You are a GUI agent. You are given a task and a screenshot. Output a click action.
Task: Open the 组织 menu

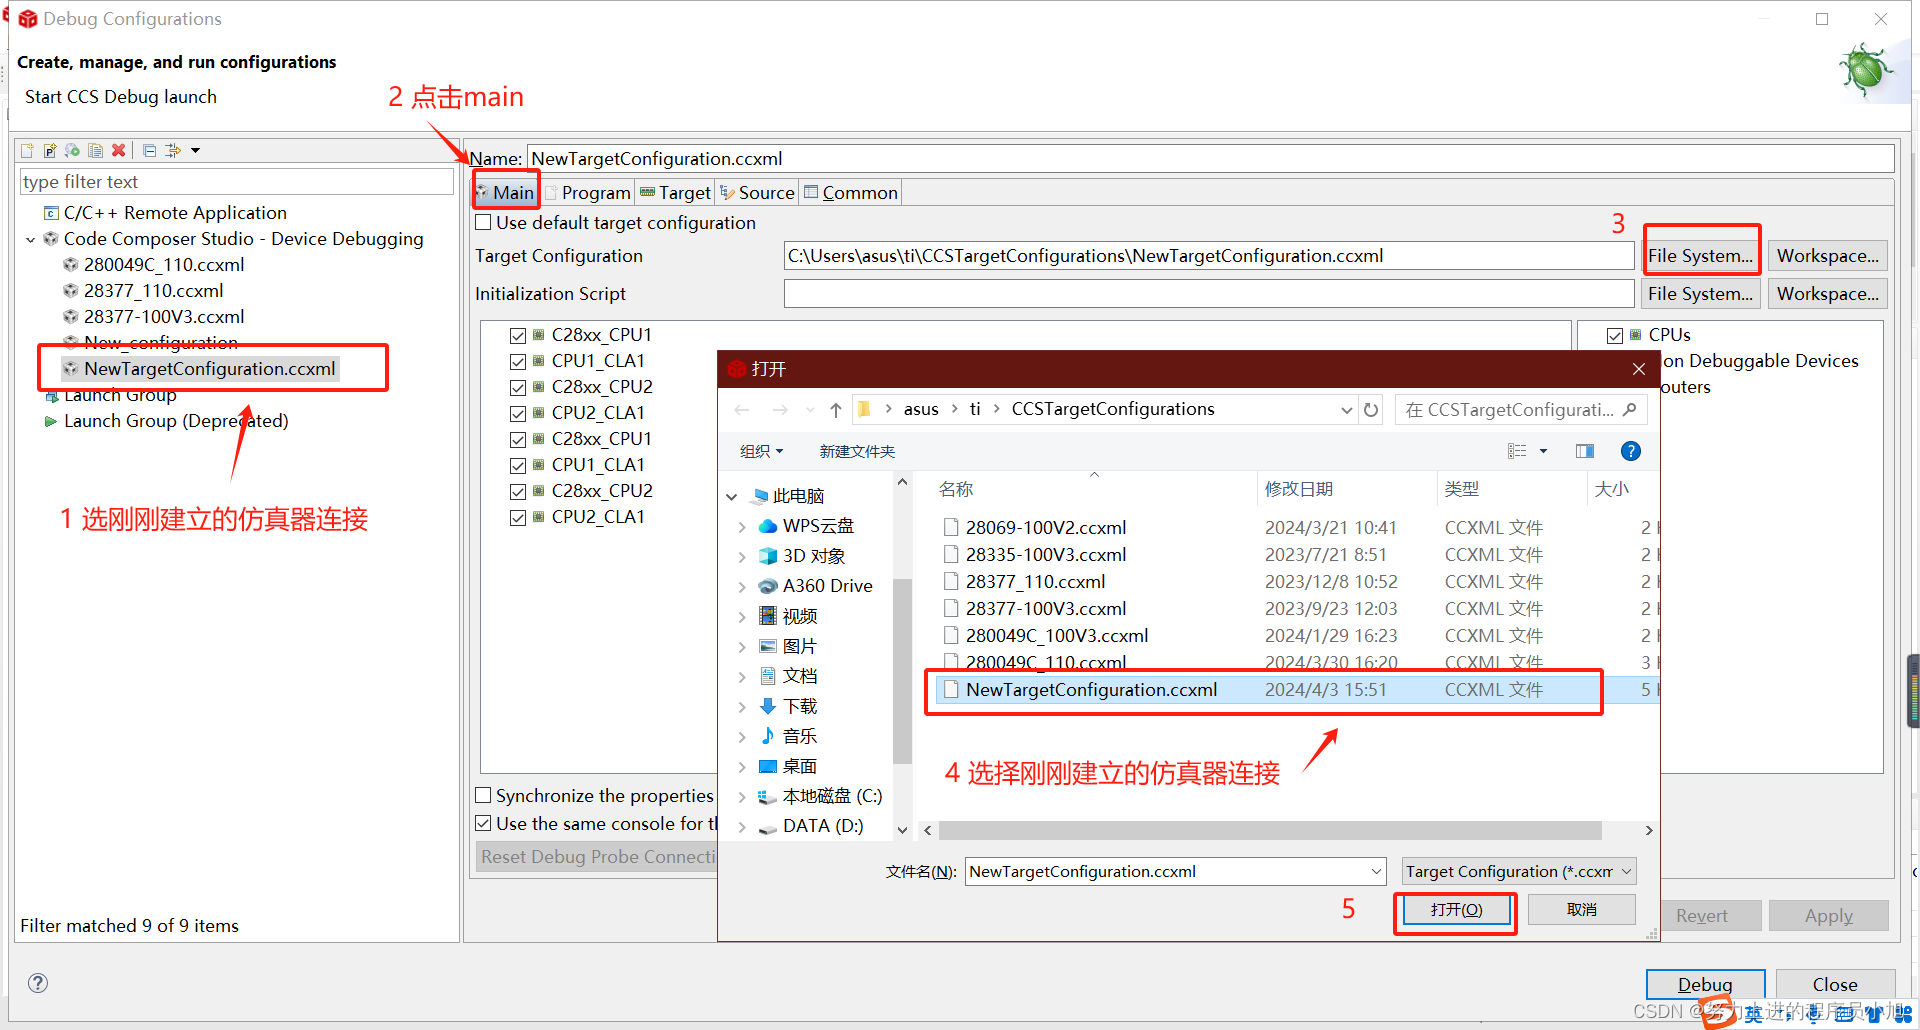[x=761, y=452]
